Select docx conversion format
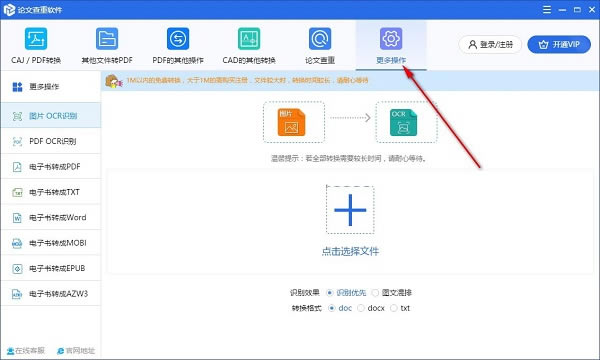 tap(360, 308)
